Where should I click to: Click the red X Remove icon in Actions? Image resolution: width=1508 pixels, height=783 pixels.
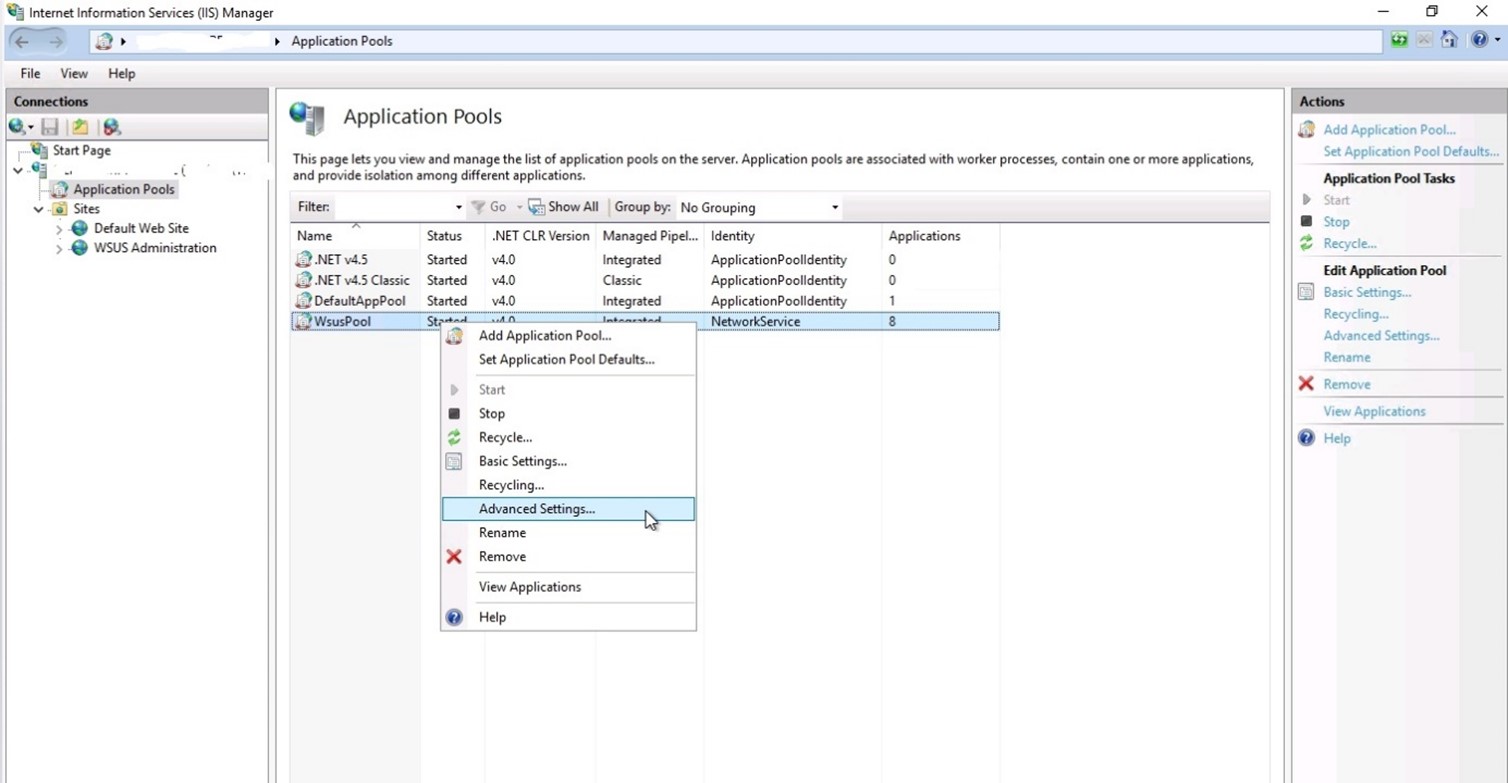point(1306,384)
